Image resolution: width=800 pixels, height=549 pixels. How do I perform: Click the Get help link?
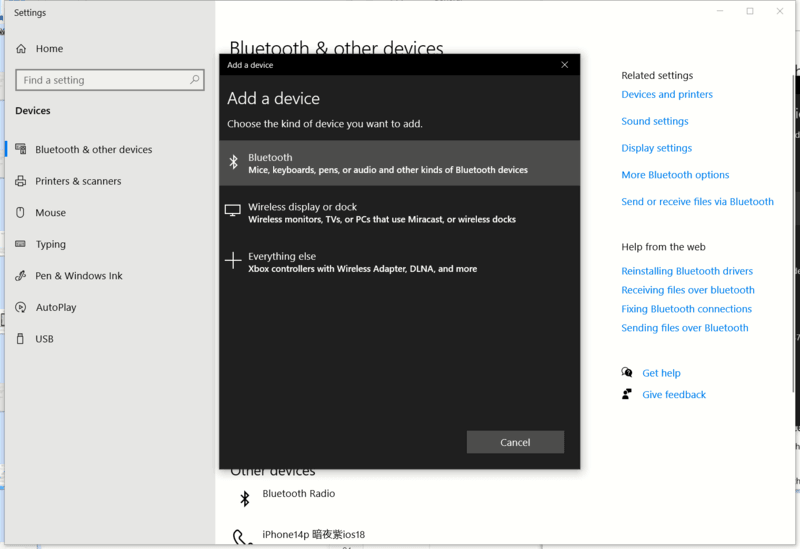click(x=661, y=373)
